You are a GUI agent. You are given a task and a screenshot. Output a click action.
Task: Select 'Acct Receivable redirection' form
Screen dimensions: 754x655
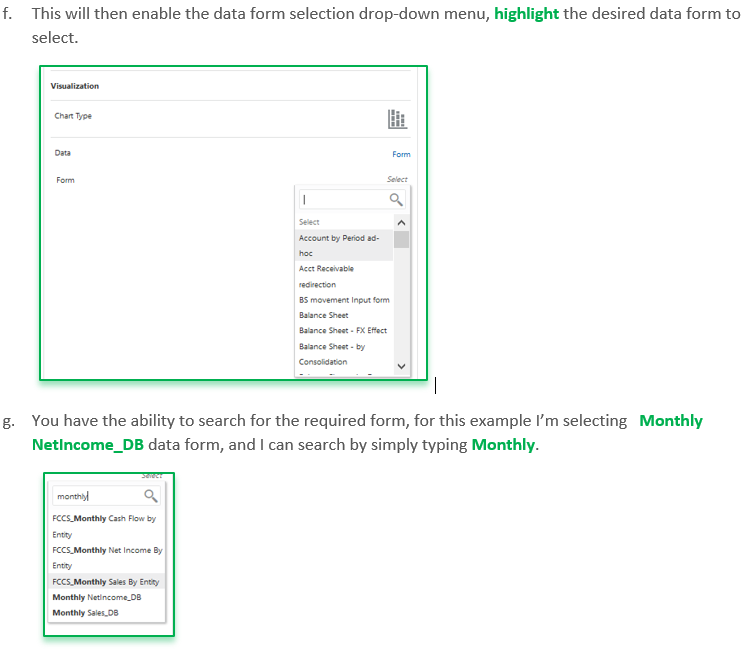coord(344,277)
